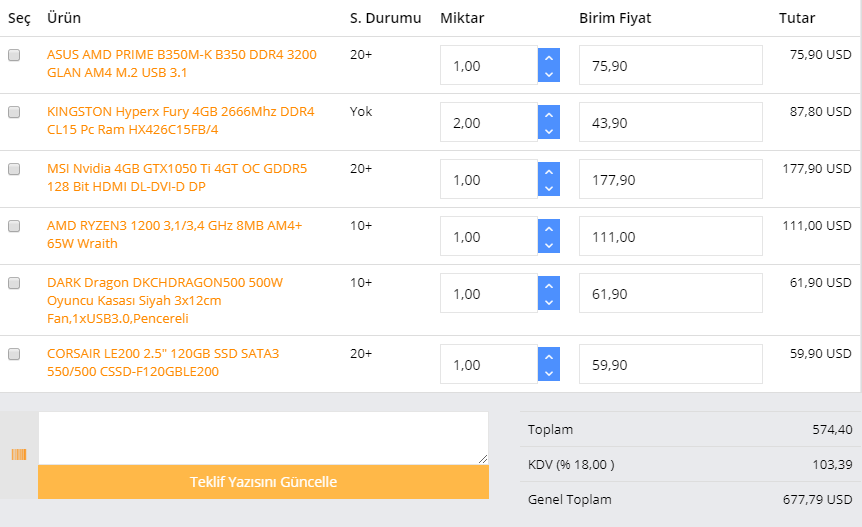Toggle checkbox for AMD RYZEN3 1200 row
The width and height of the screenshot is (862, 527).
tap(14, 227)
